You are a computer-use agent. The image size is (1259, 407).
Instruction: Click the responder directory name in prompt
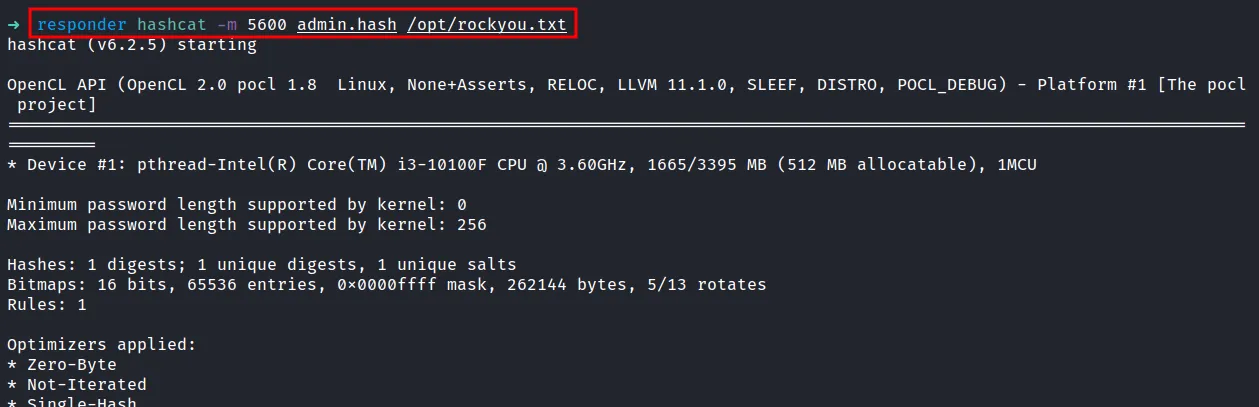click(82, 24)
